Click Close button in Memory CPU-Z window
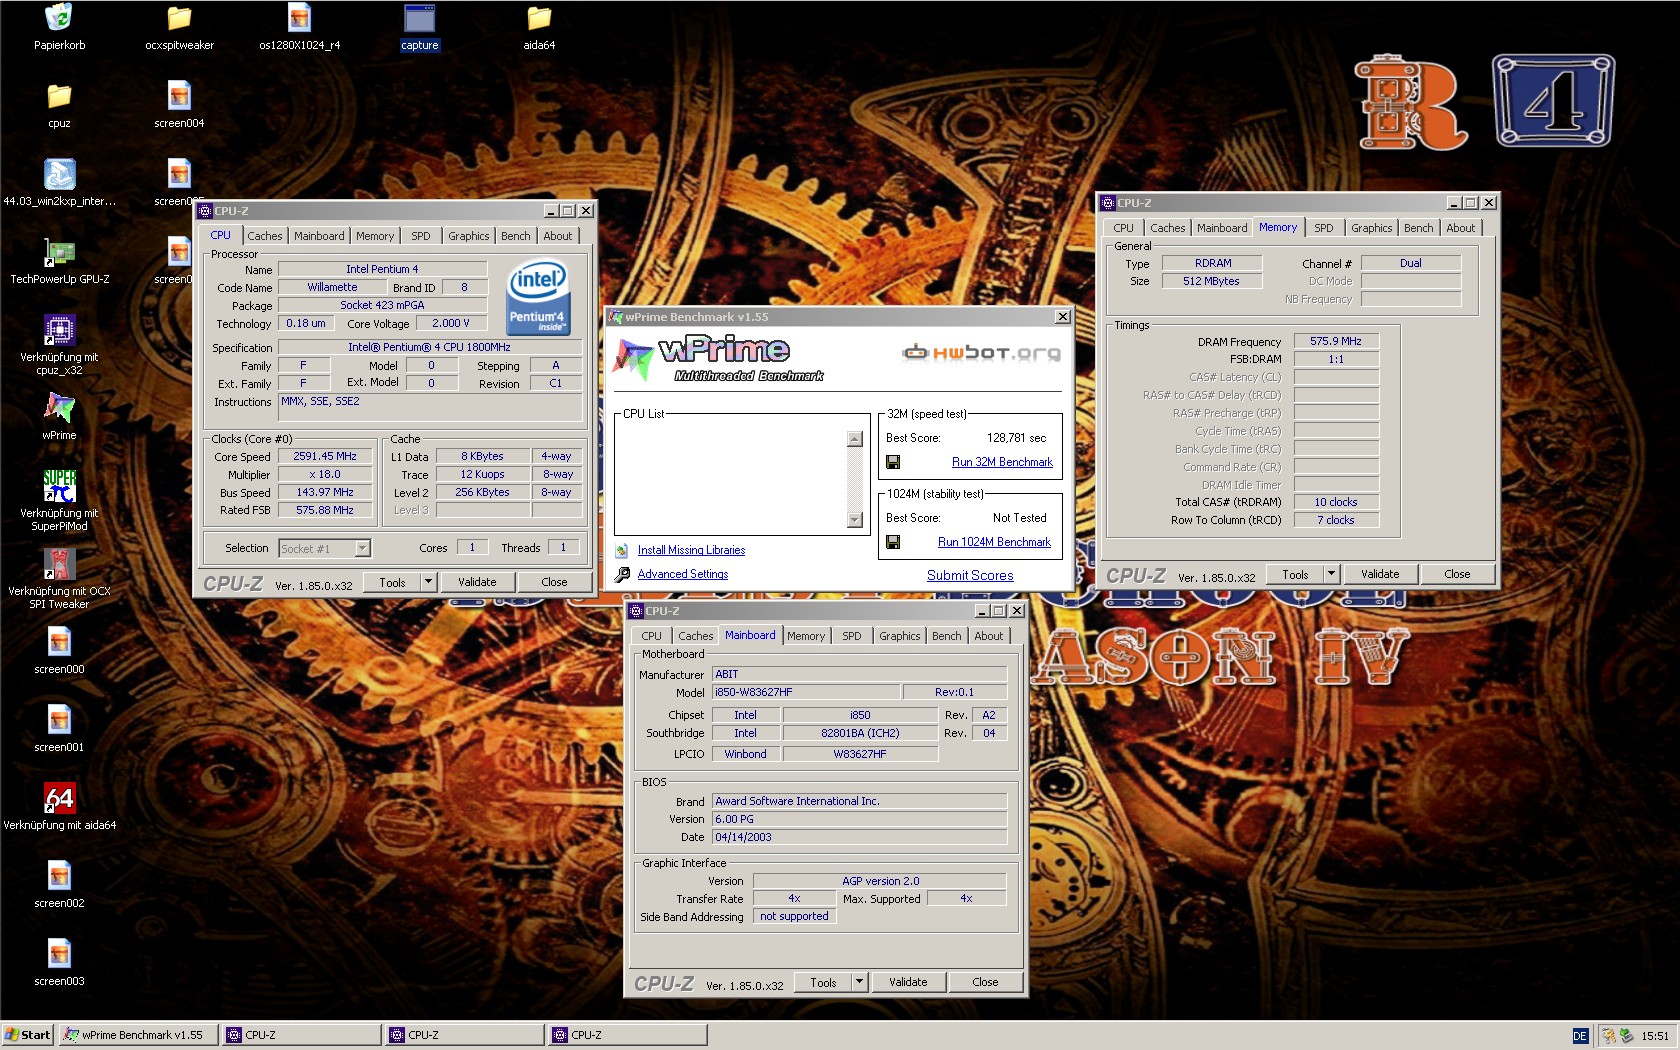The image size is (1680, 1050). point(1457,574)
